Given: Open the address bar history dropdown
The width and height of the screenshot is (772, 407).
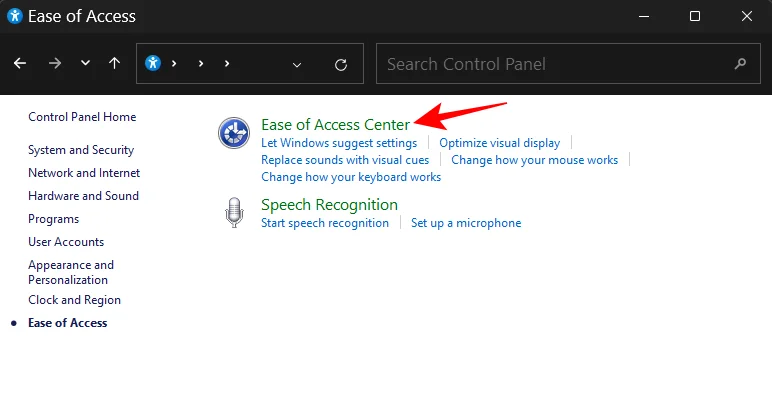Looking at the screenshot, I should click(x=296, y=64).
